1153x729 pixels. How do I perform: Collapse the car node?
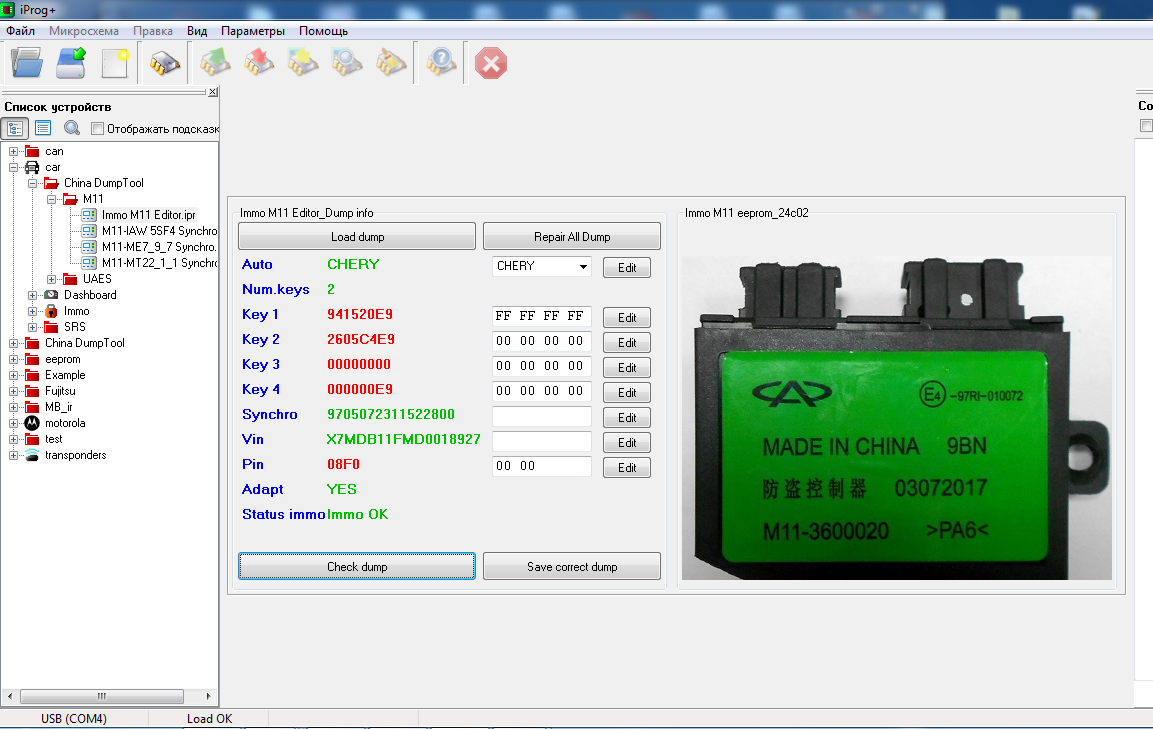click(13, 167)
